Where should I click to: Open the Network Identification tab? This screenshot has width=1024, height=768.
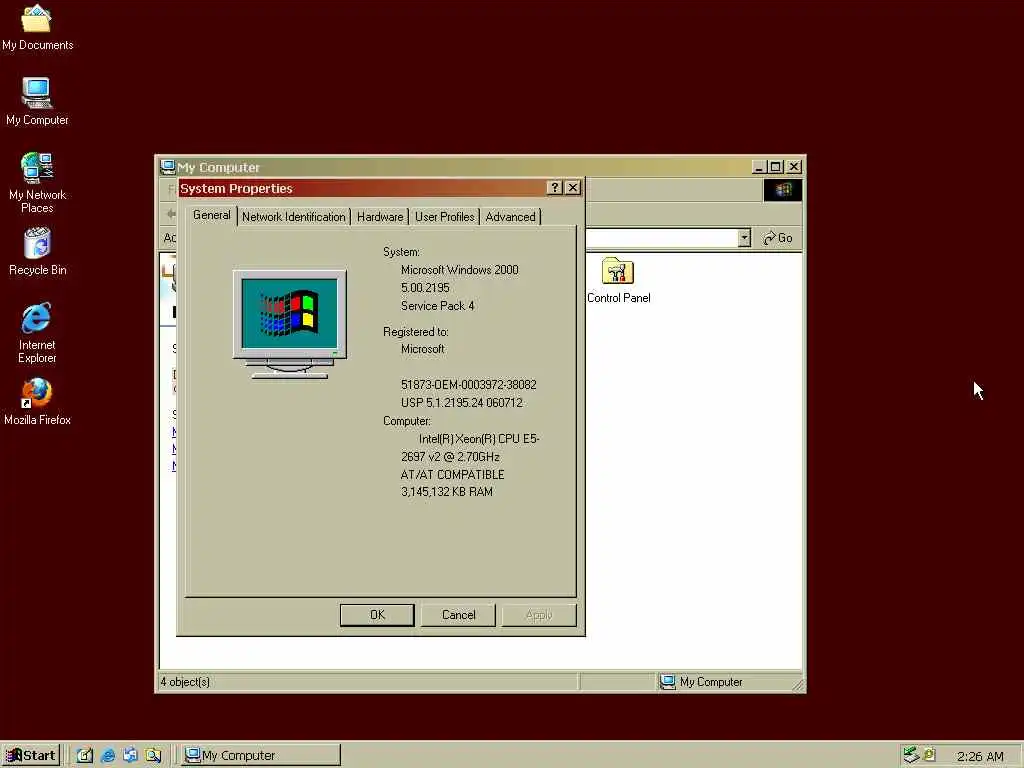click(x=293, y=217)
